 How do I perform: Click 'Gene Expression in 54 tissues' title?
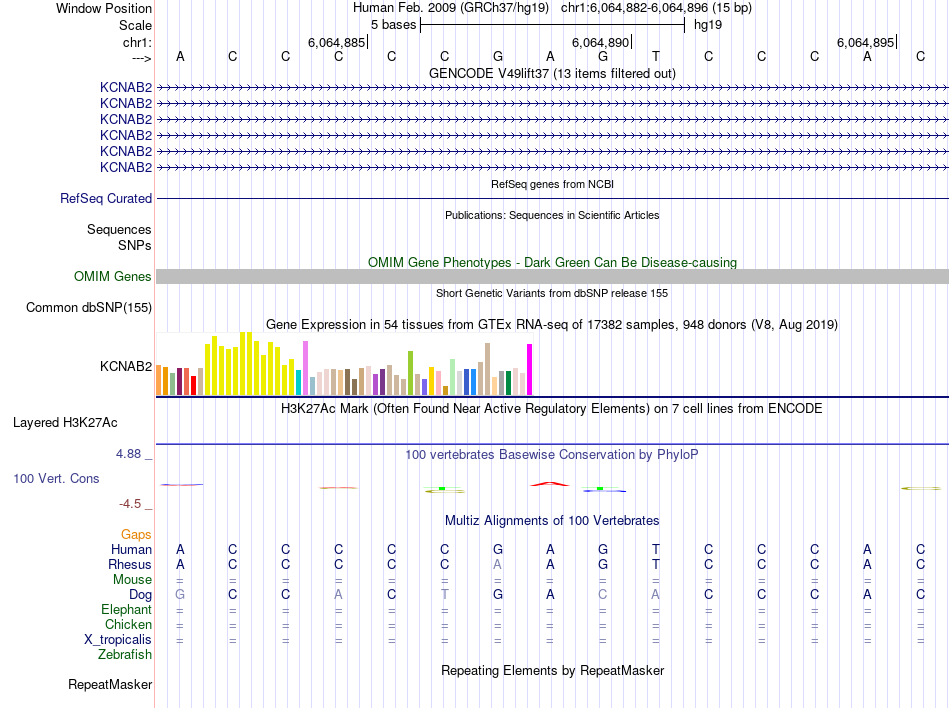(x=552, y=325)
